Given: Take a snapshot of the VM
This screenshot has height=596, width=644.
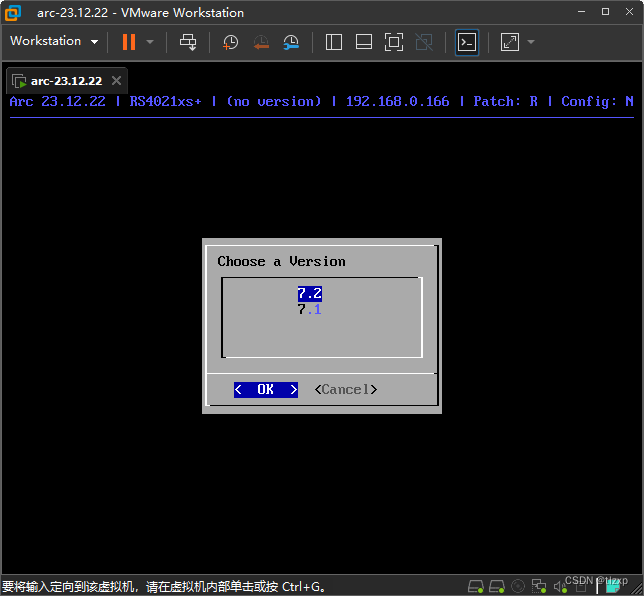Looking at the screenshot, I should (230, 42).
